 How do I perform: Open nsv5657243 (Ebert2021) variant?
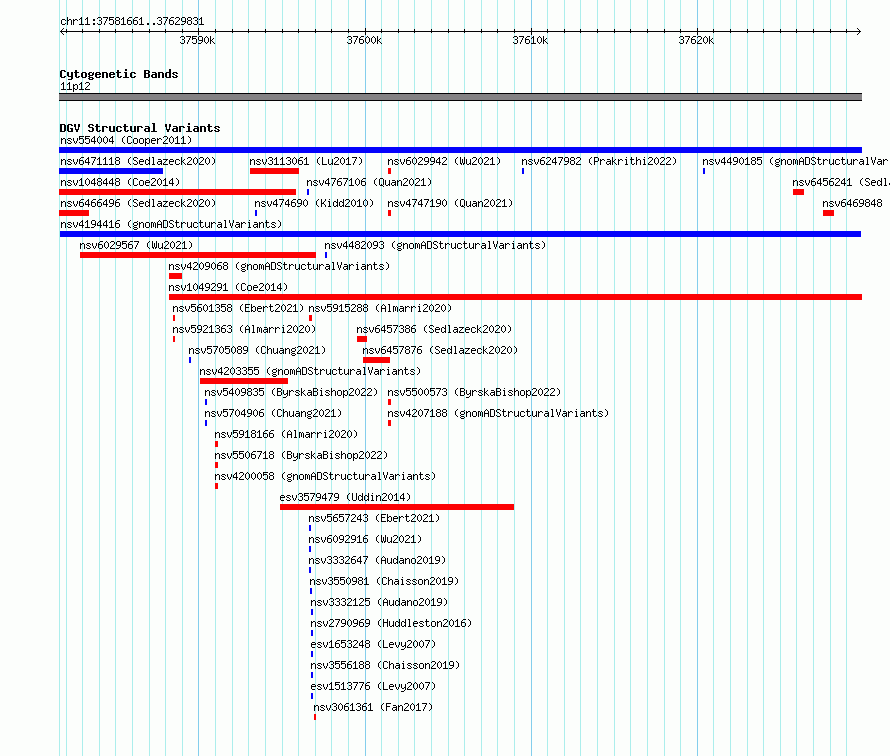coord(374,518)
